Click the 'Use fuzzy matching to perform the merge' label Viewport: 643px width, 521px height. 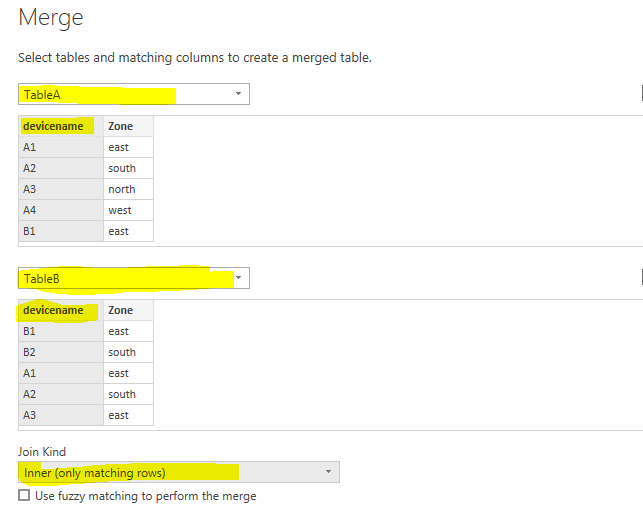(x=146, y=496)
